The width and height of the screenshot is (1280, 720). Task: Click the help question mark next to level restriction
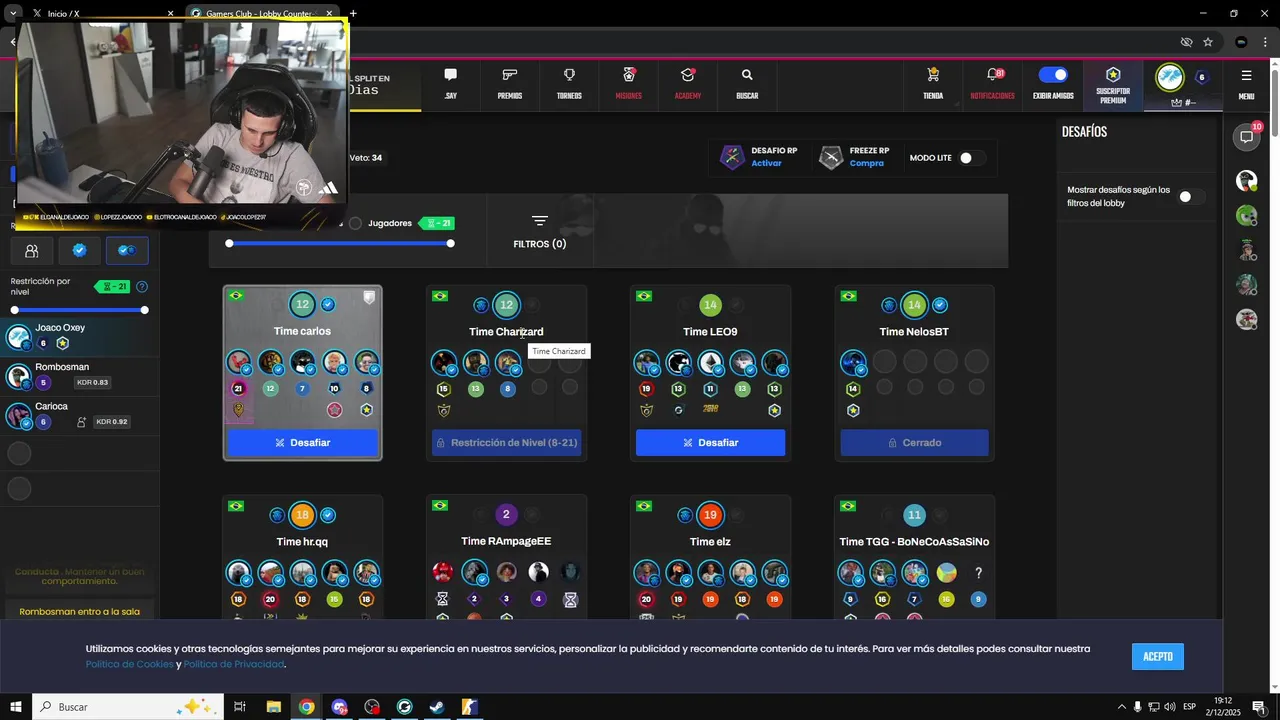click(142, 287)
